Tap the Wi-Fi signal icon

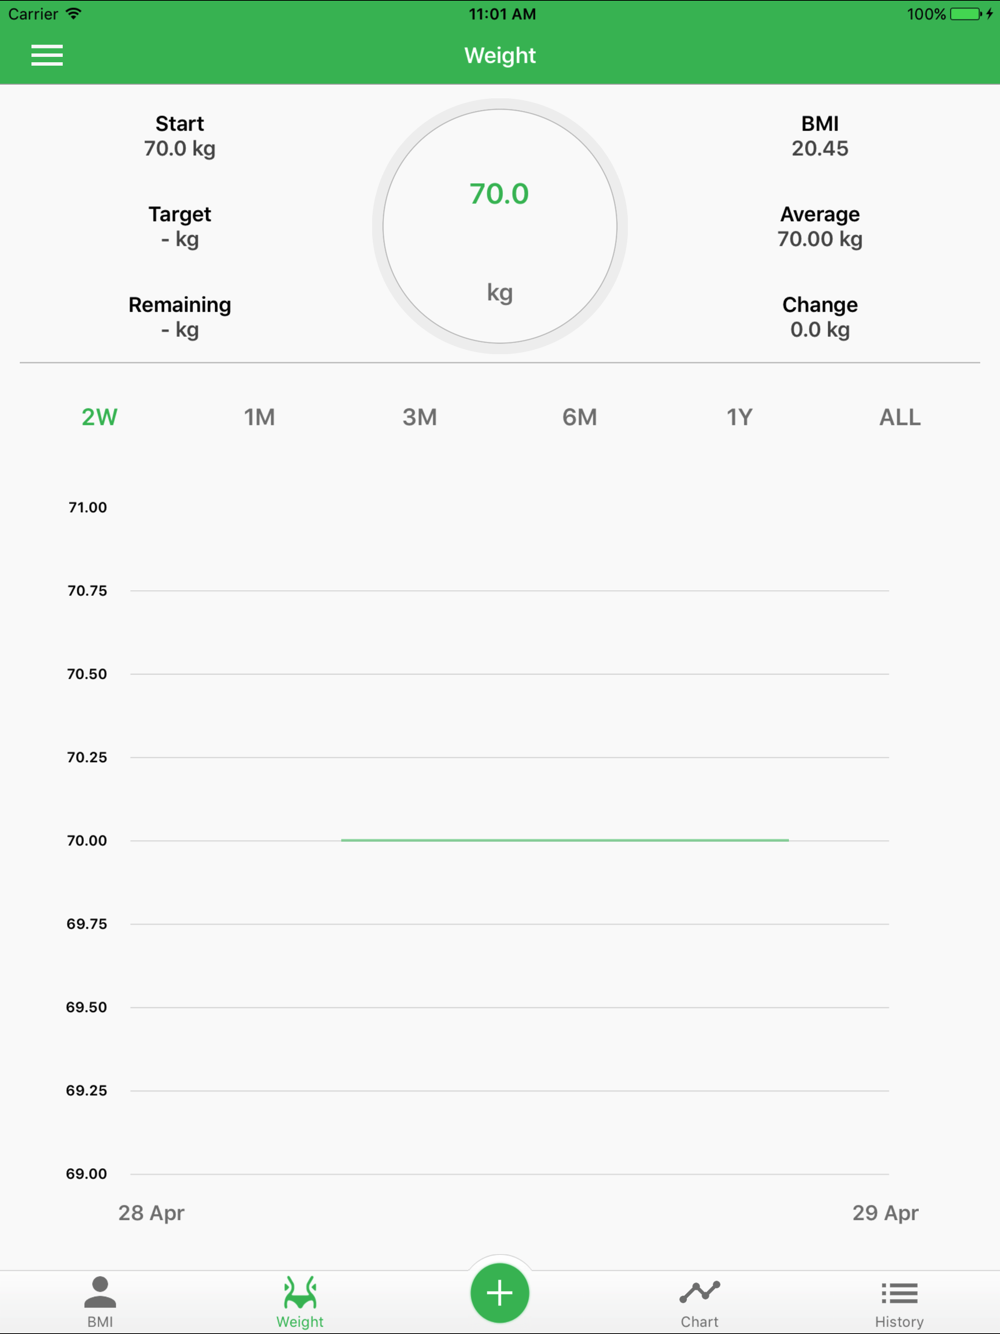pos(74,14)
